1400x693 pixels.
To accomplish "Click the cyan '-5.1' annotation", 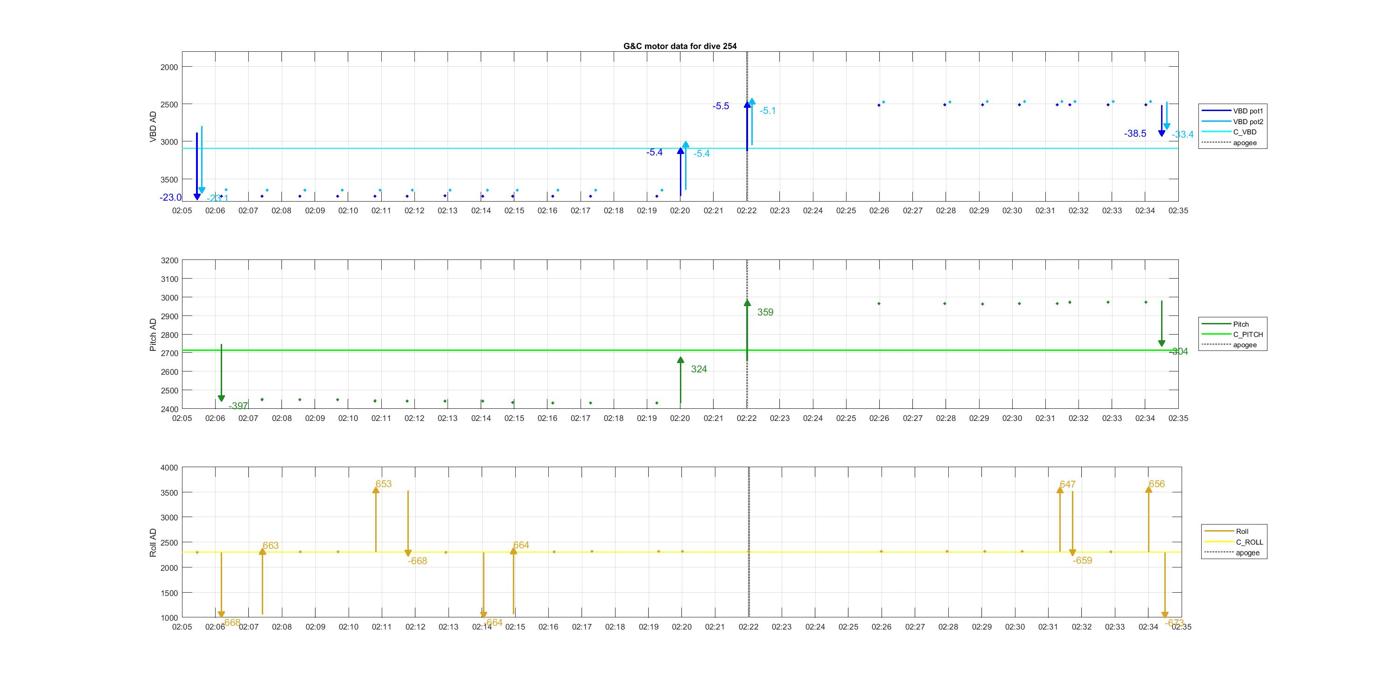I will click(x=768, y=111).
